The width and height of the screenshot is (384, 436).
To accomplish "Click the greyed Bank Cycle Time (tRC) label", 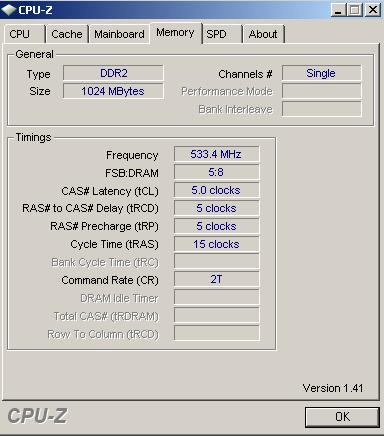I will 105,263.
